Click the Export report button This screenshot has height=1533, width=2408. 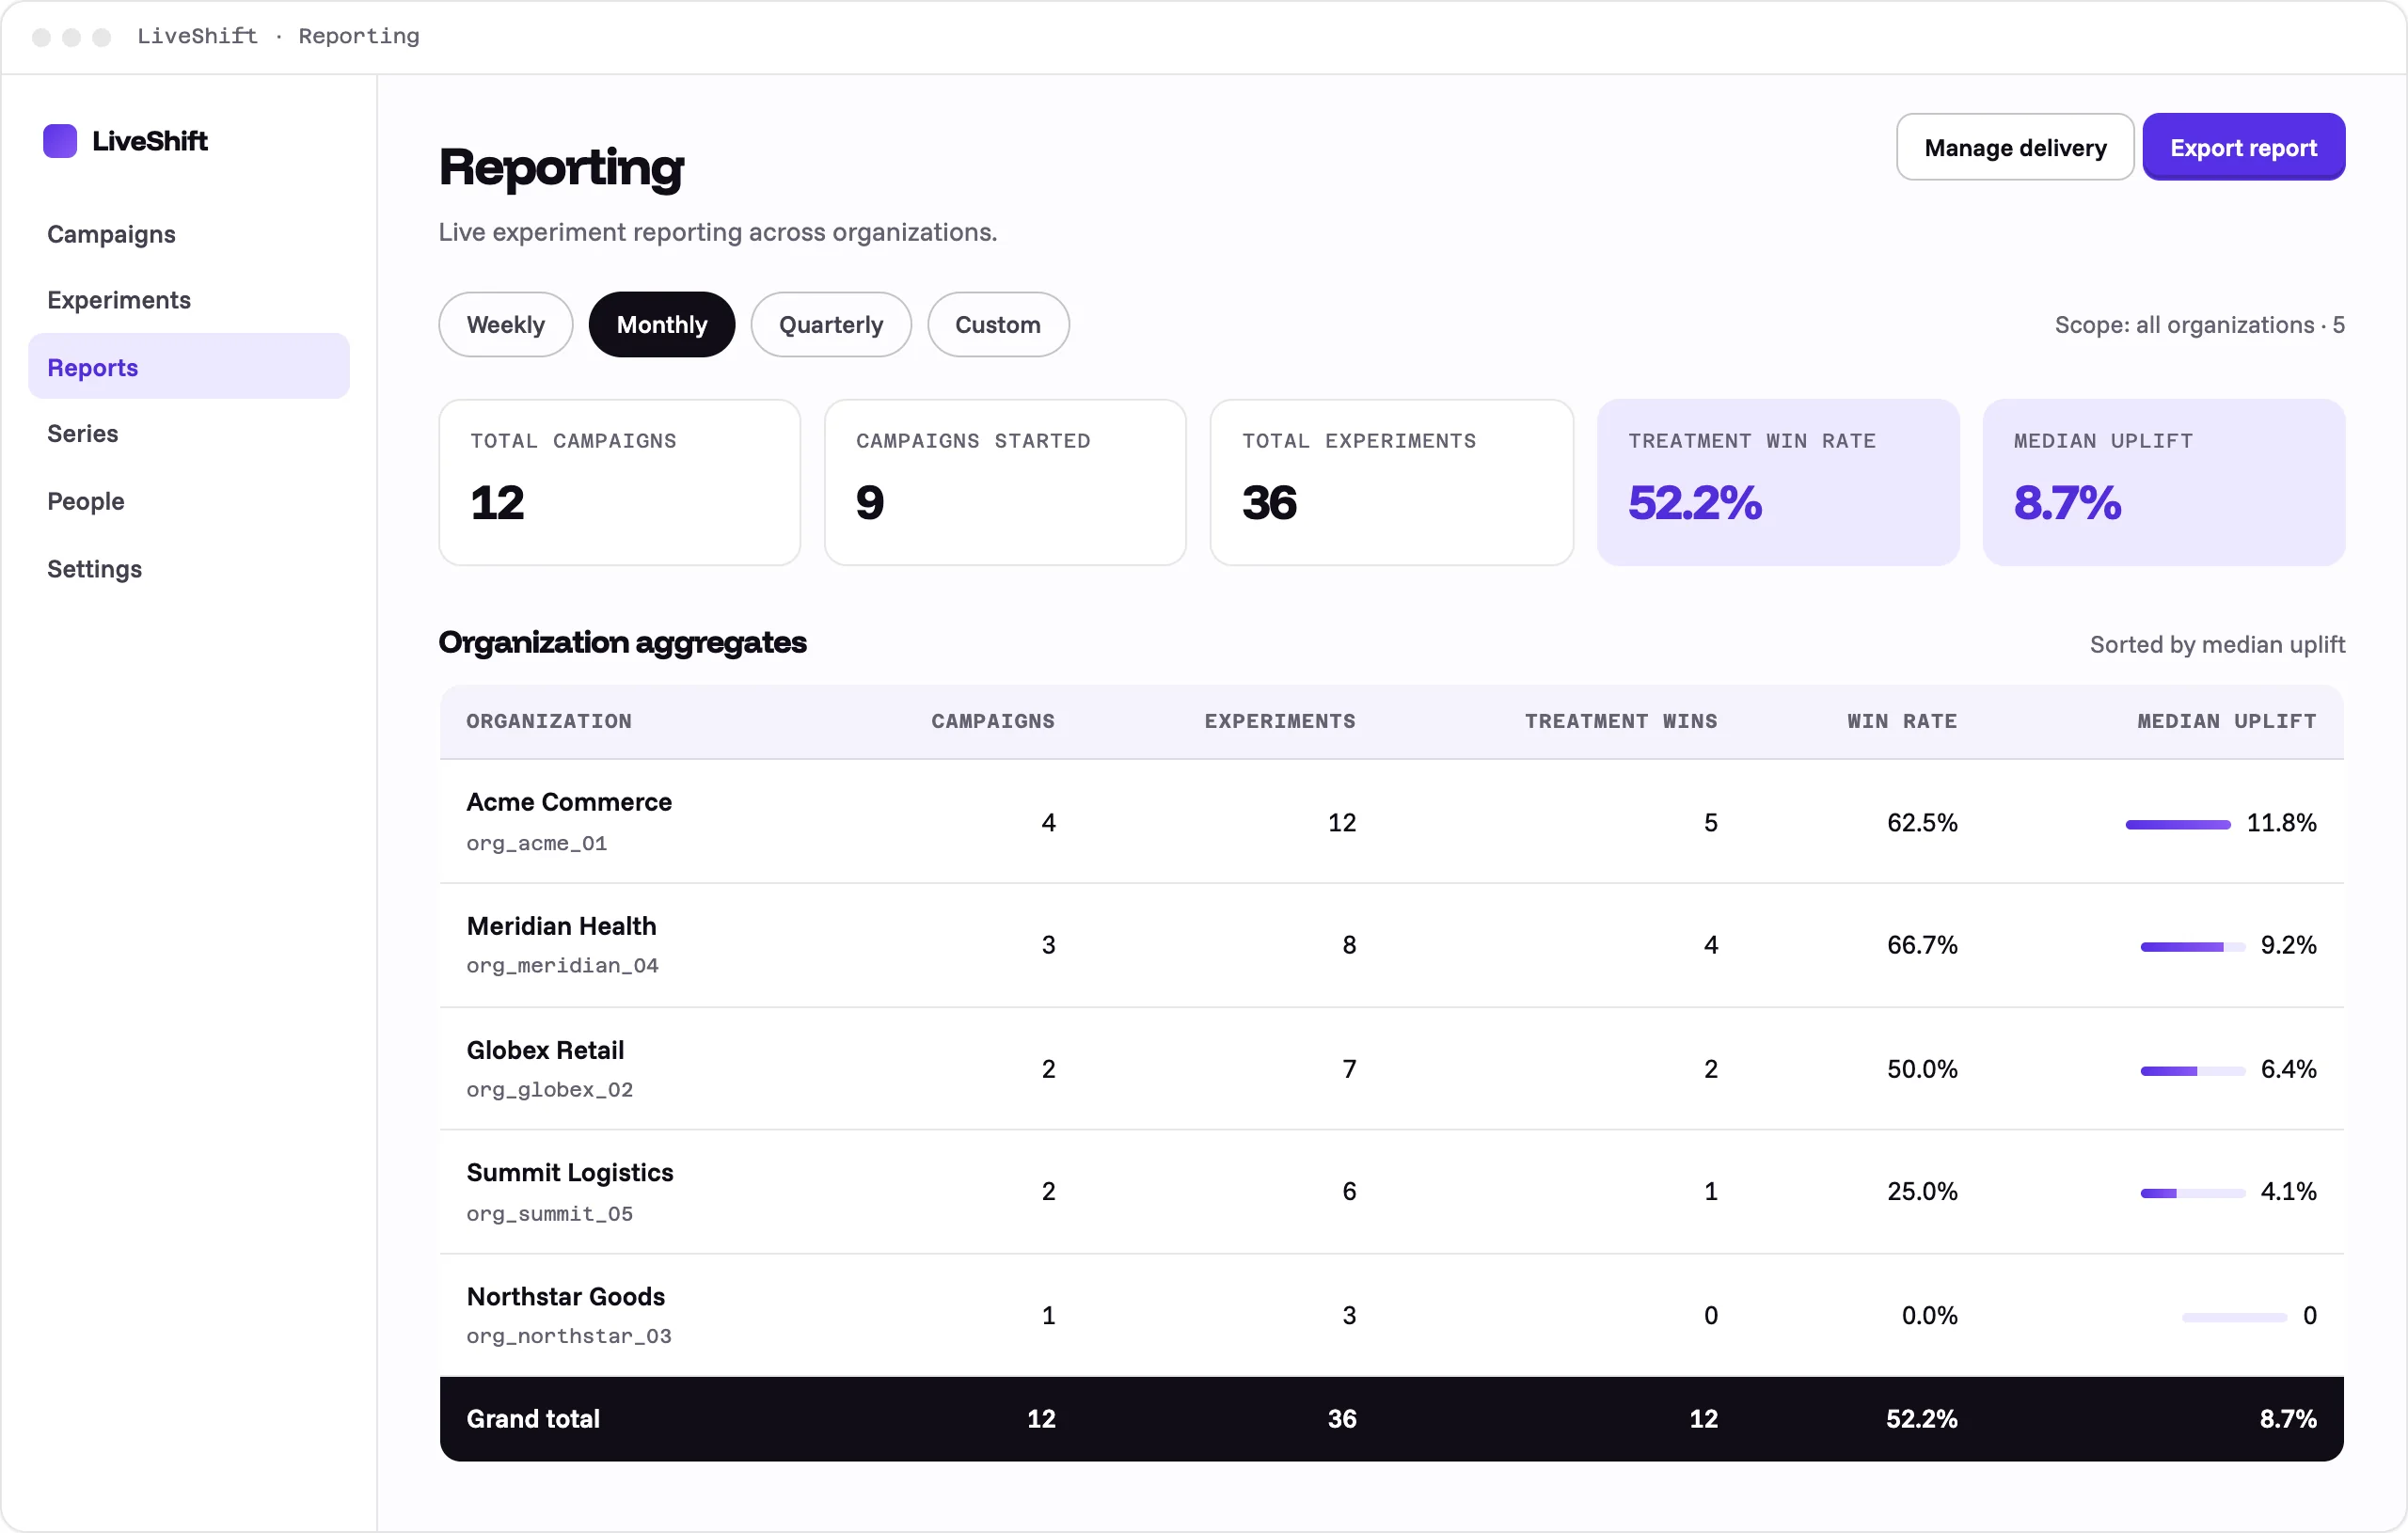(x=2243, y=147)
